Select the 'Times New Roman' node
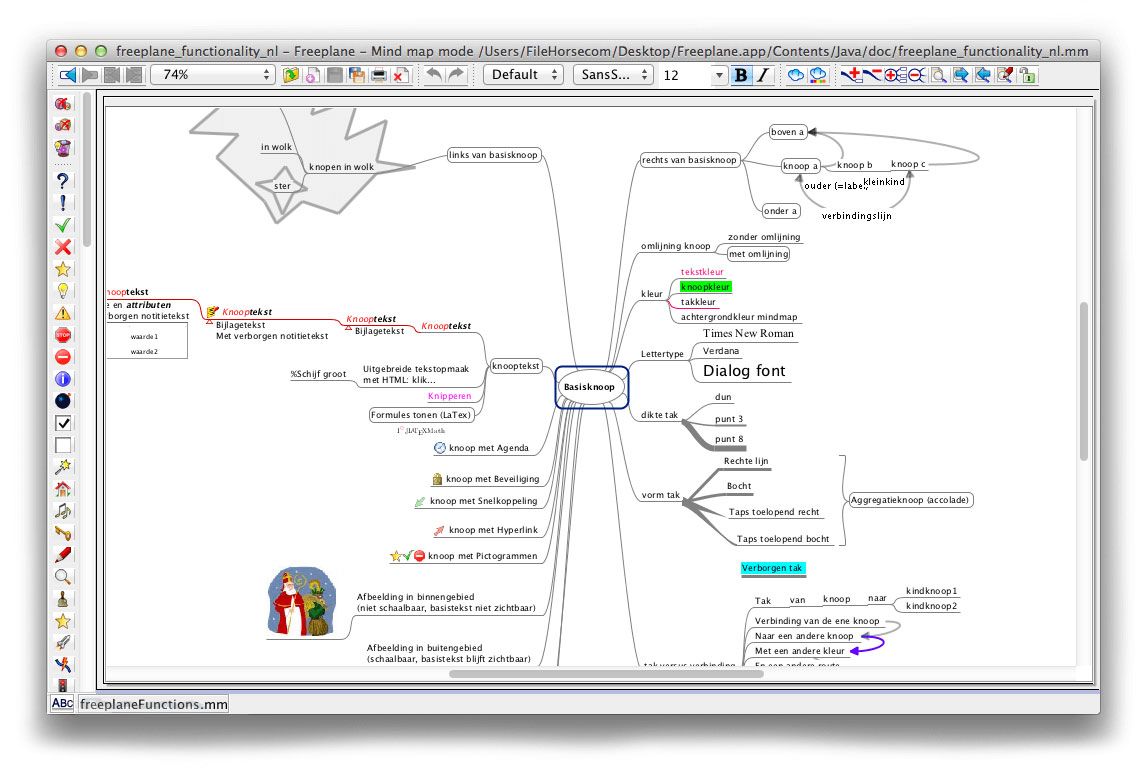This screenshot has width=1142, height=767. tap(748, 334)
